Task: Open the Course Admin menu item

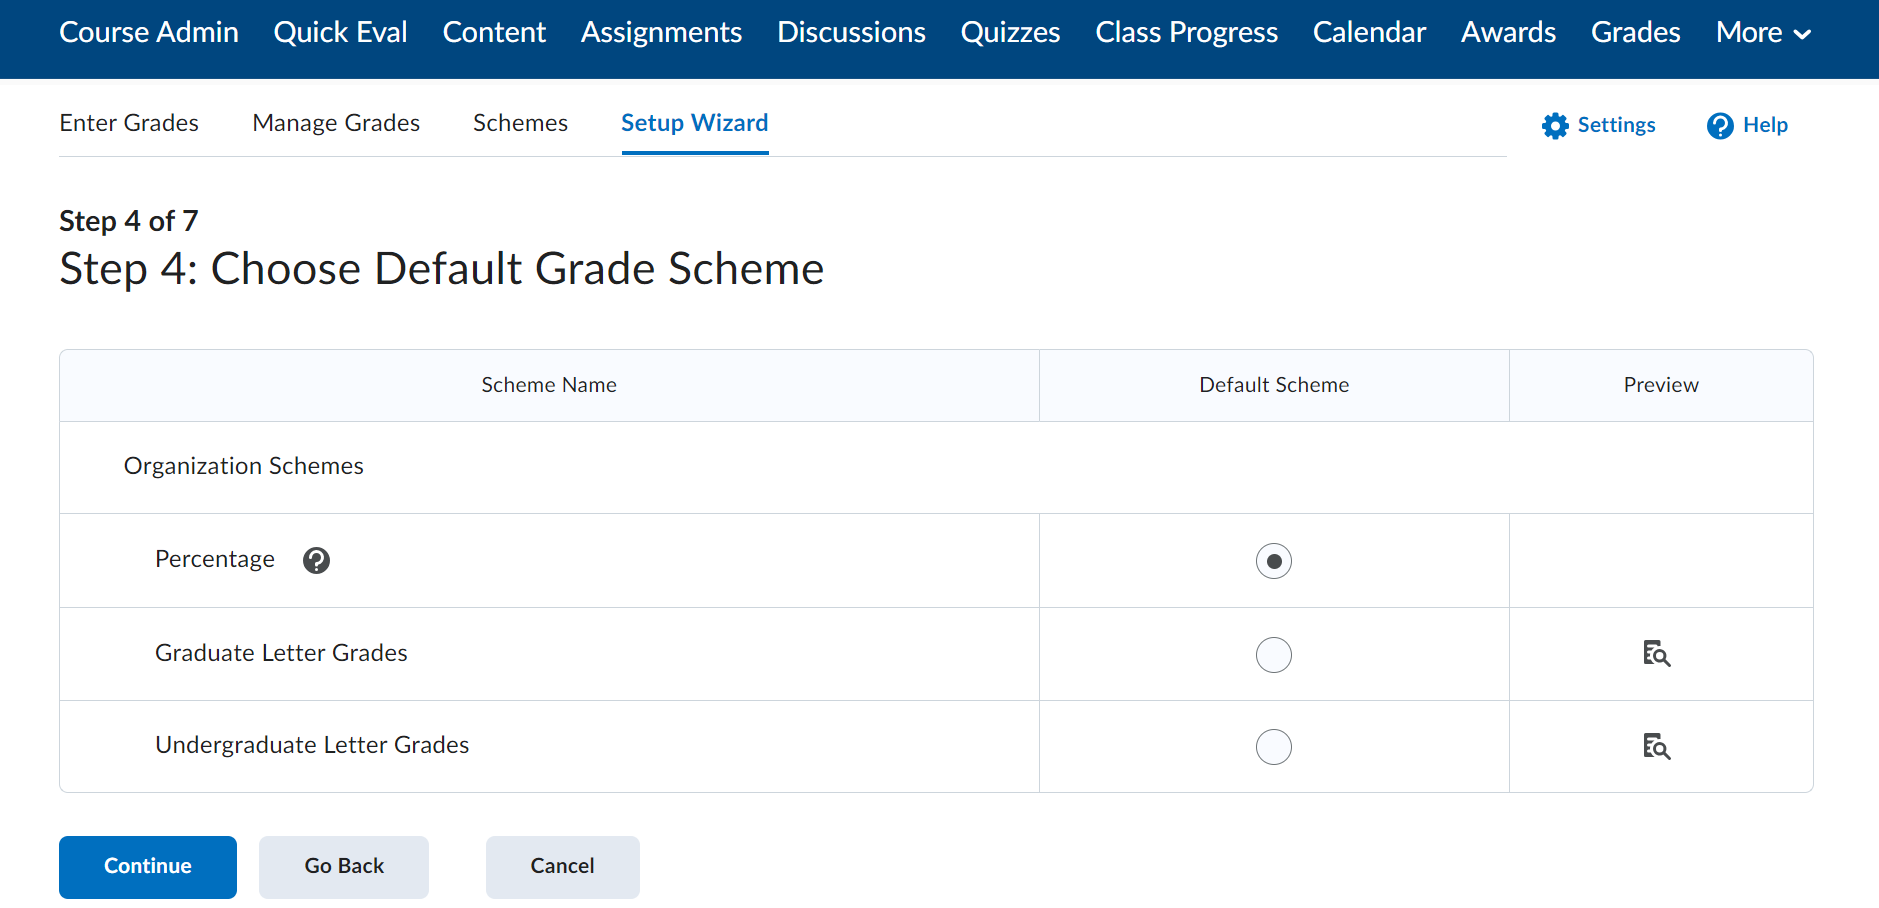Action: tap(148, 32)
